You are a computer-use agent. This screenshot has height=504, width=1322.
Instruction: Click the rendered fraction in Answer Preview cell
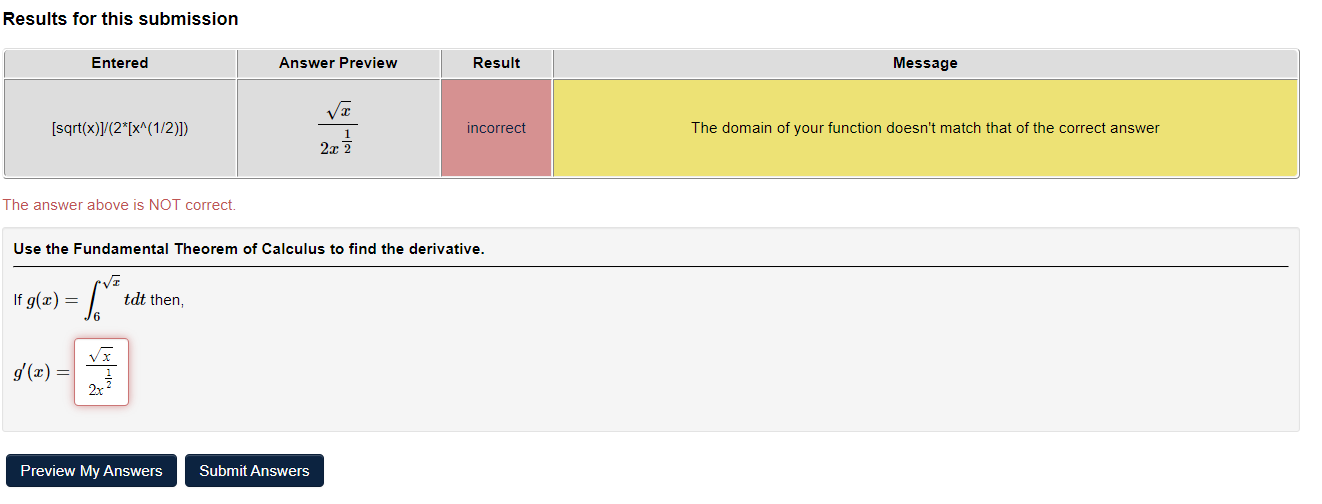point(338,128)
